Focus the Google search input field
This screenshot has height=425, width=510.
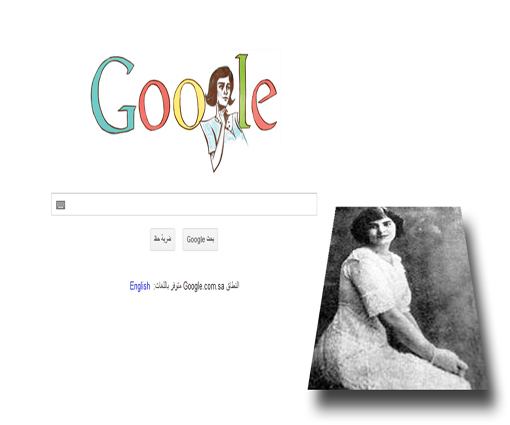pyautogui.click(x=184, y=204)
